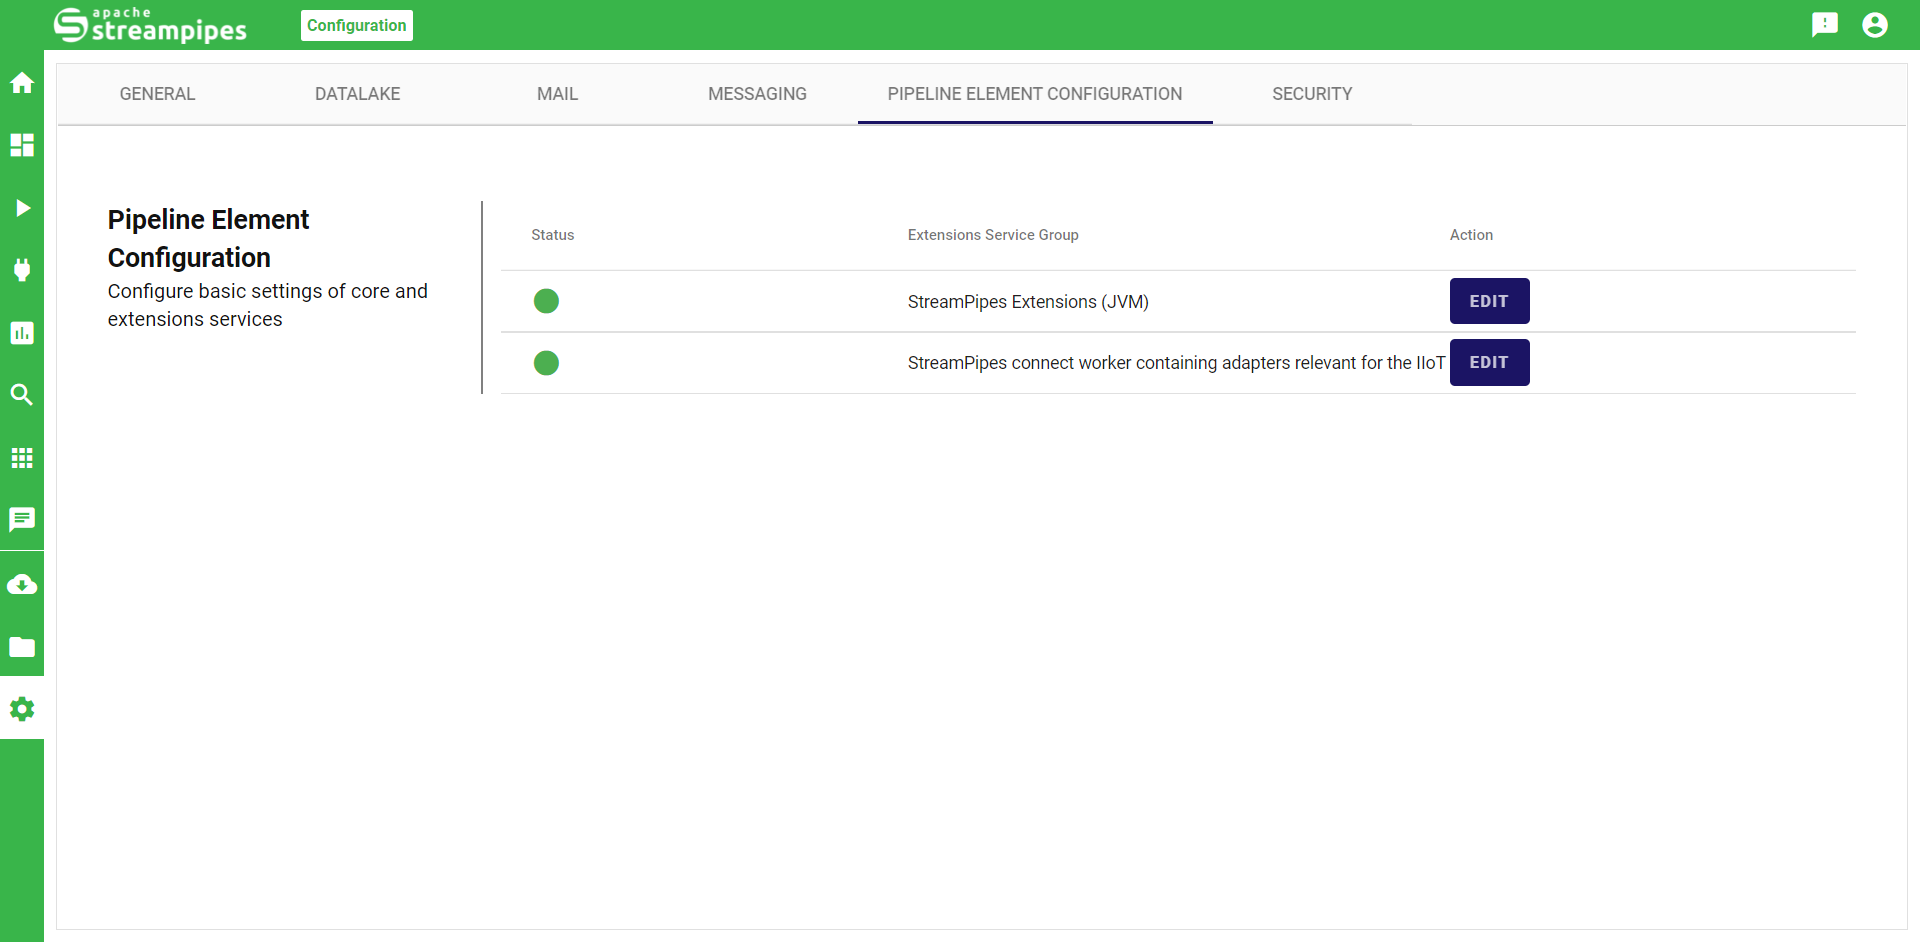Open the Mail tab

(557, 94)
